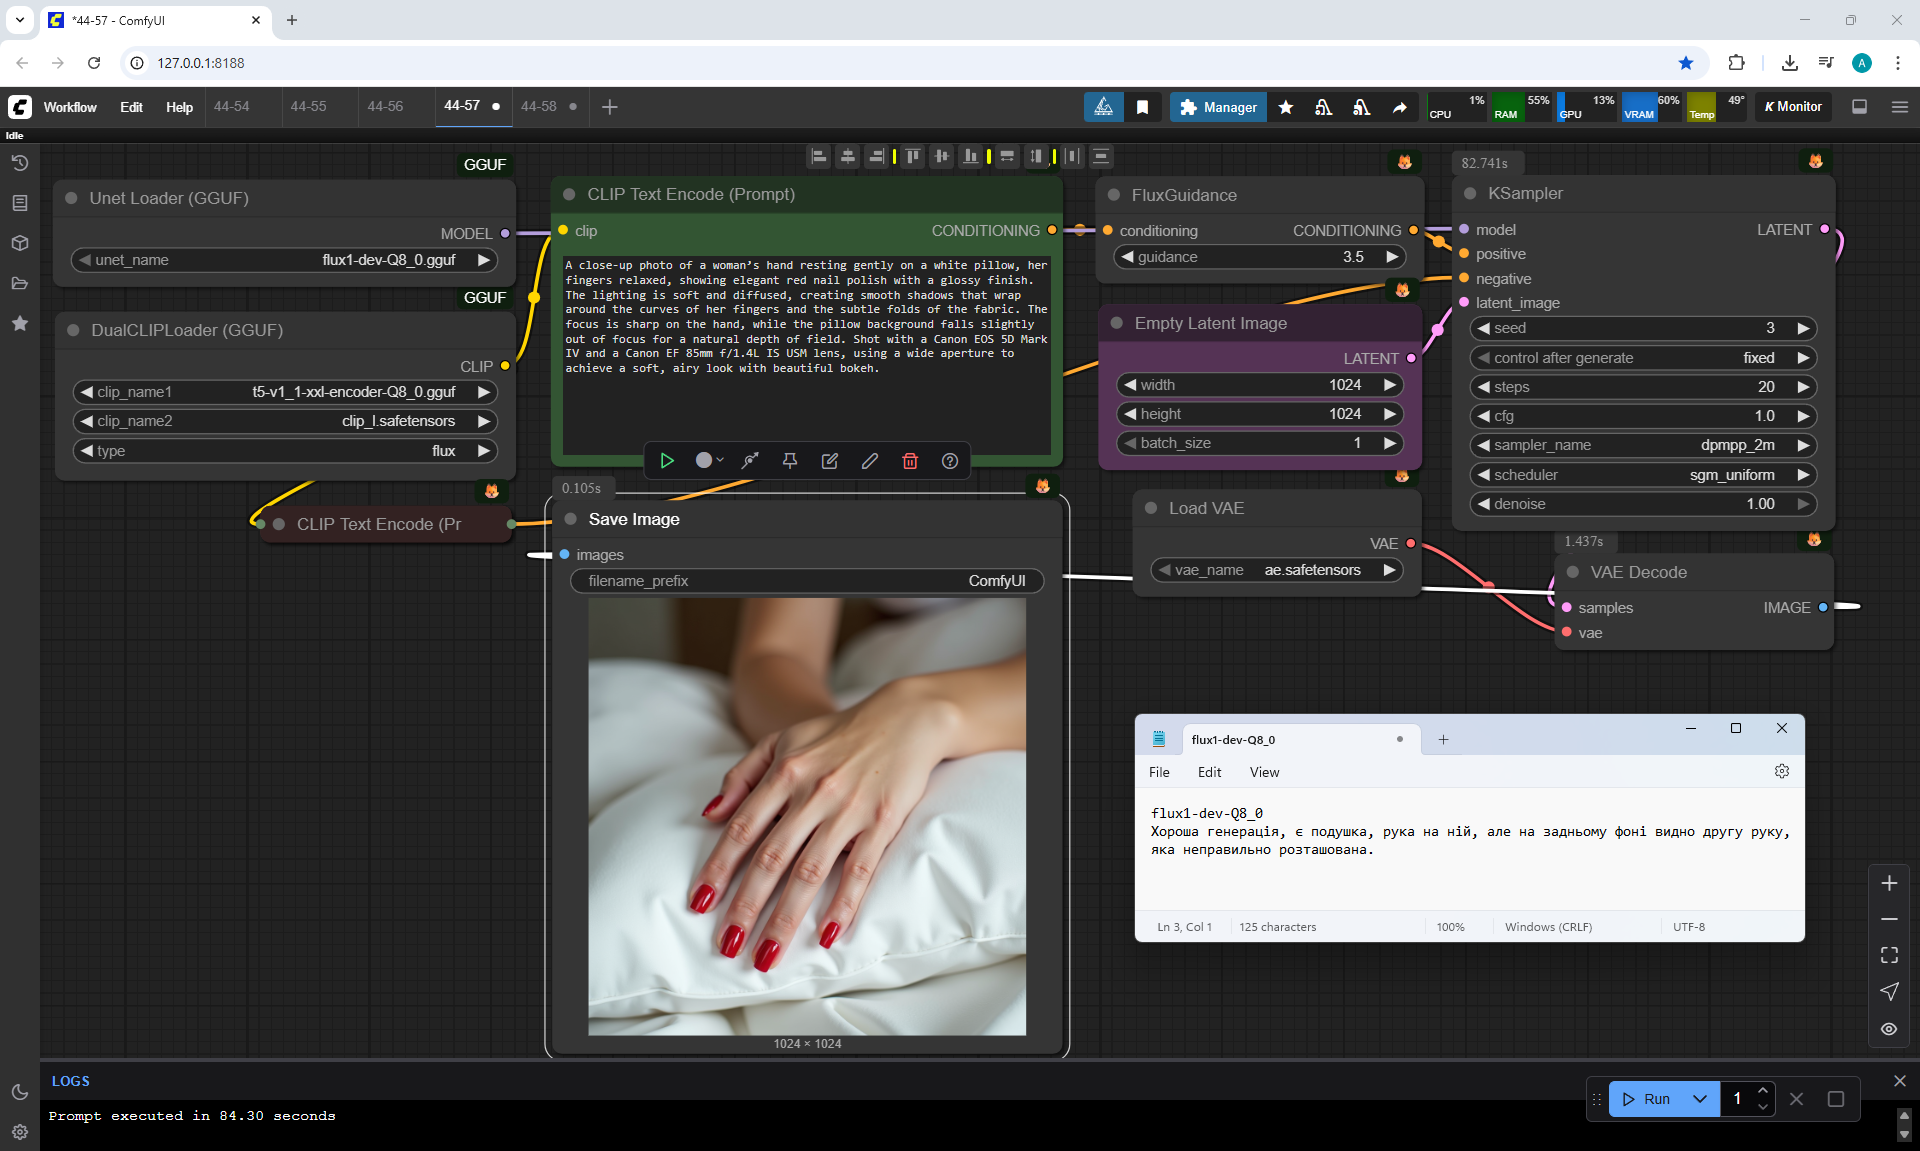The width and height of the screenshot is (1920, 1151).
Task: Expand the Run button dropdown arrow
Action: click(x=1699, y=1099)
